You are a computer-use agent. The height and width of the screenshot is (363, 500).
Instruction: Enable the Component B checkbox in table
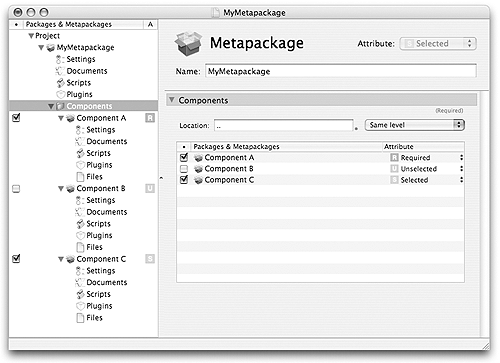[184, 169]
